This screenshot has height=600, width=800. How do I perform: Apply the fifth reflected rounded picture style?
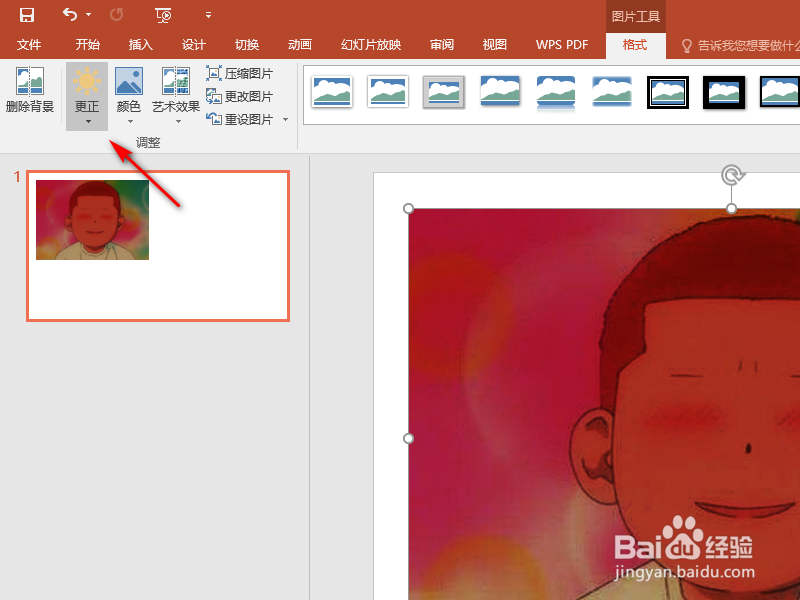click(556, 92)
